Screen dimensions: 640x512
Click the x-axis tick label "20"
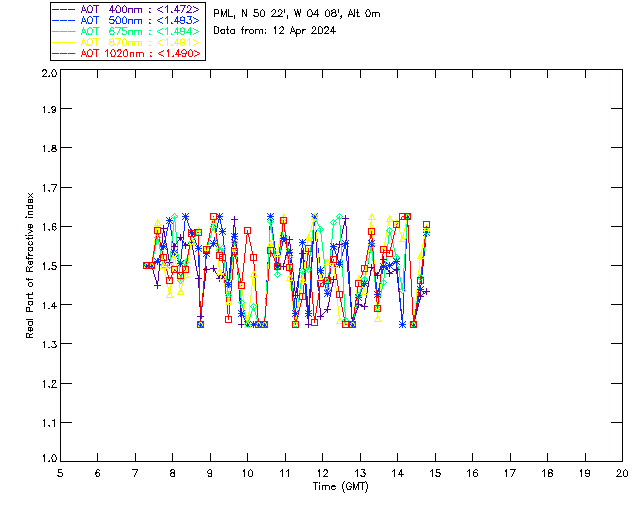coord(622,473)
